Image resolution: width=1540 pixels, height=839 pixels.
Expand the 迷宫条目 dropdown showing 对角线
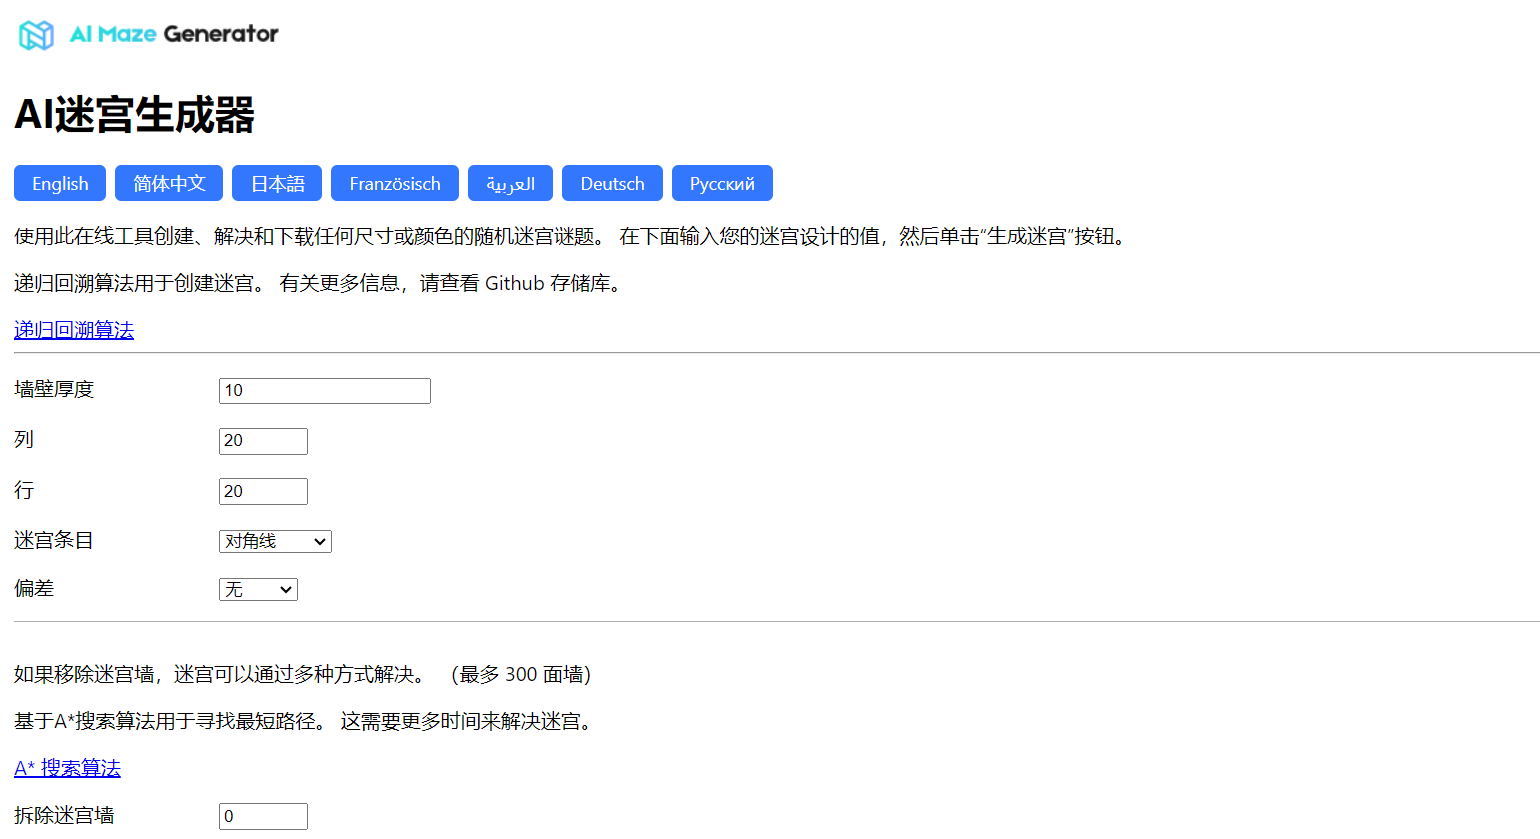[275, 541]
